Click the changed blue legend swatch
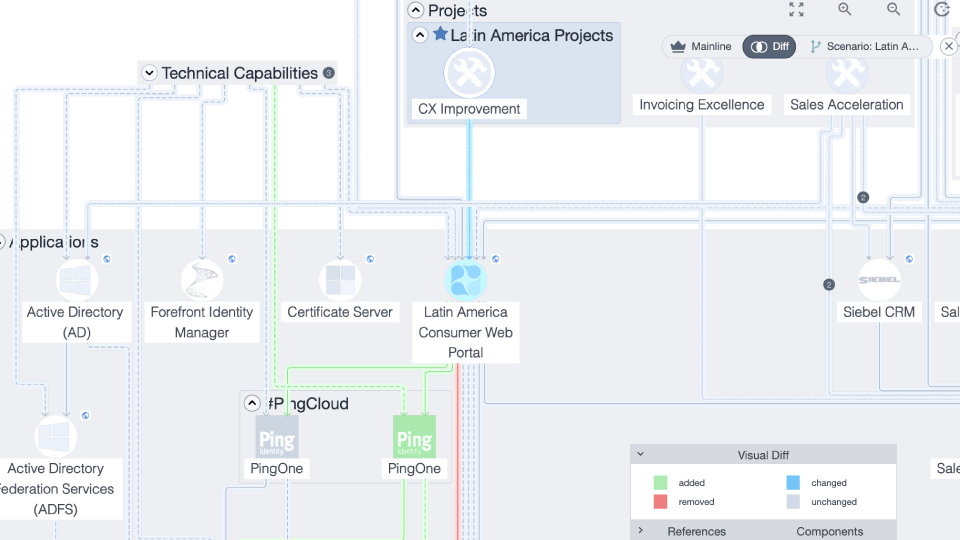The width and height of the screenshot is (960, 540). [793, 482]
